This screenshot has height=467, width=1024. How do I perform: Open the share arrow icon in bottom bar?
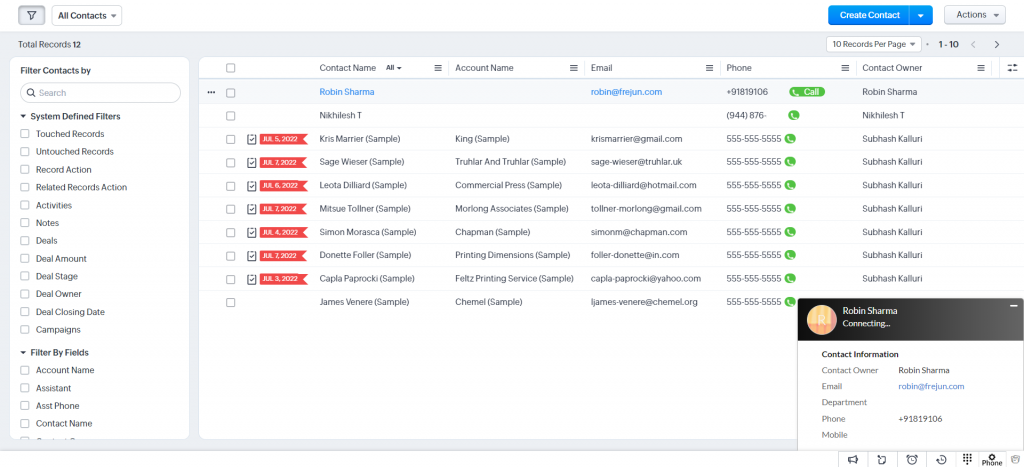(x=882, y=459)
